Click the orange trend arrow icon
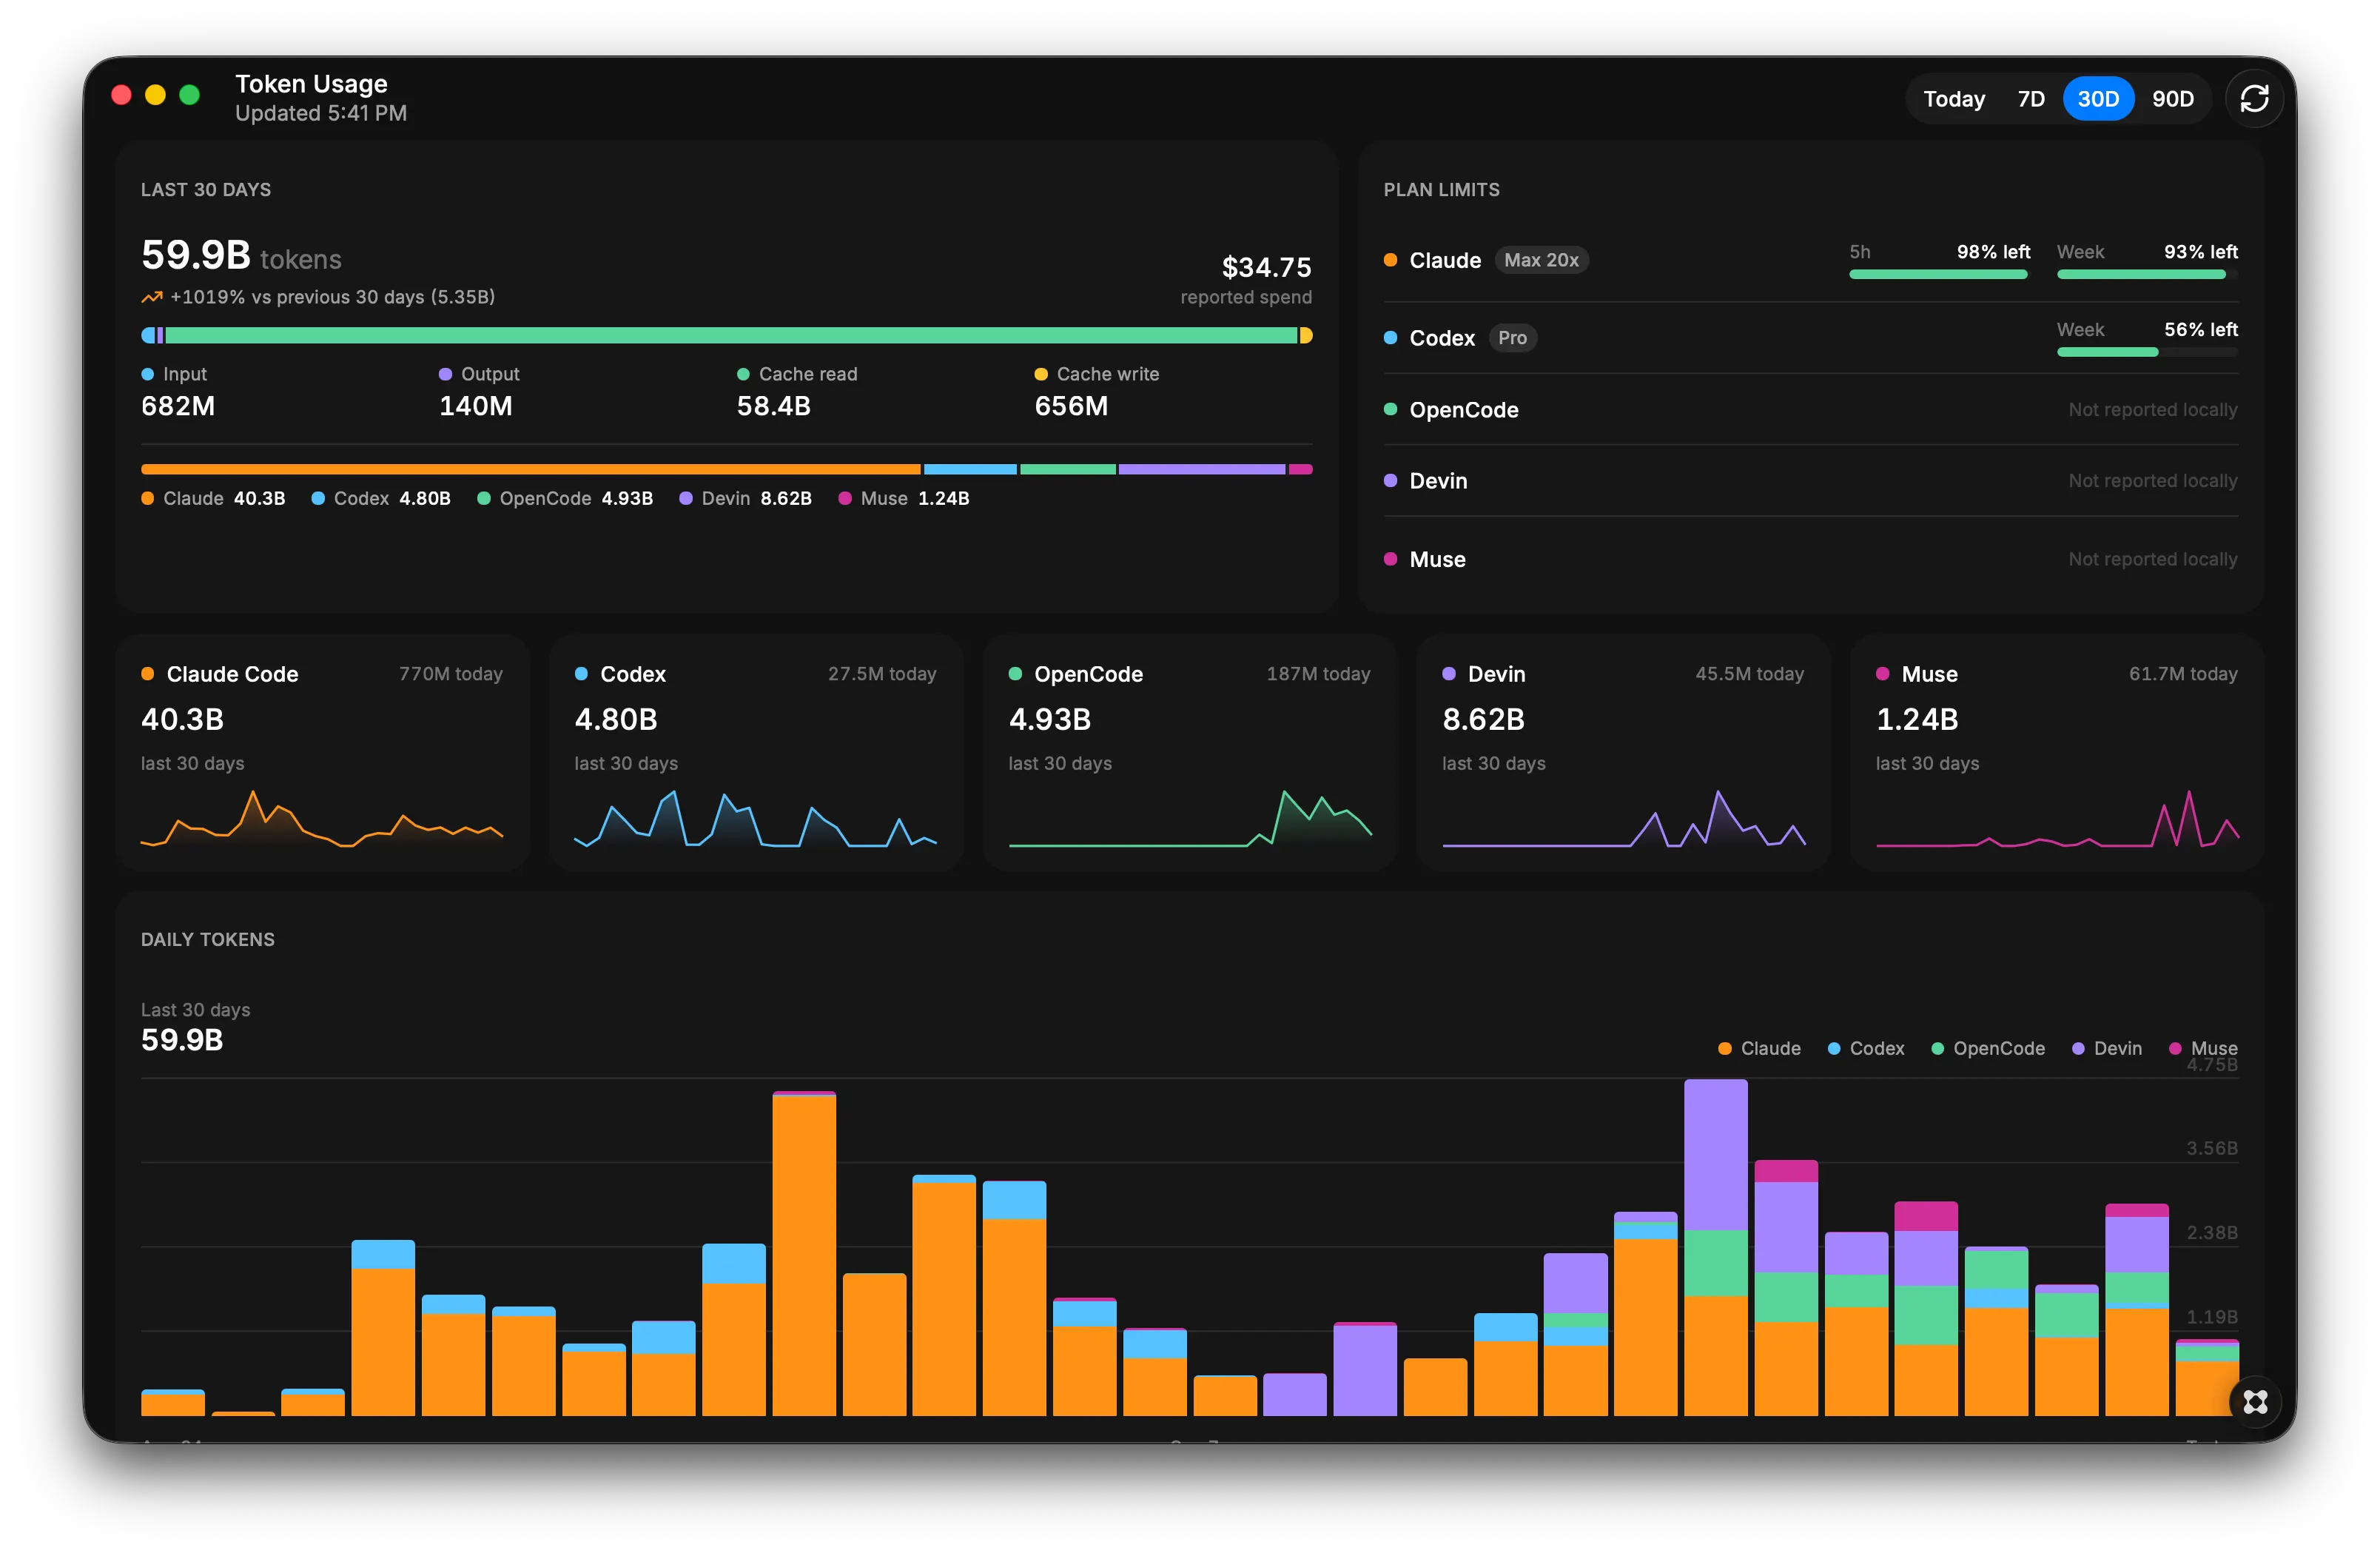The image size is (2380, 1553). [152, 297]
